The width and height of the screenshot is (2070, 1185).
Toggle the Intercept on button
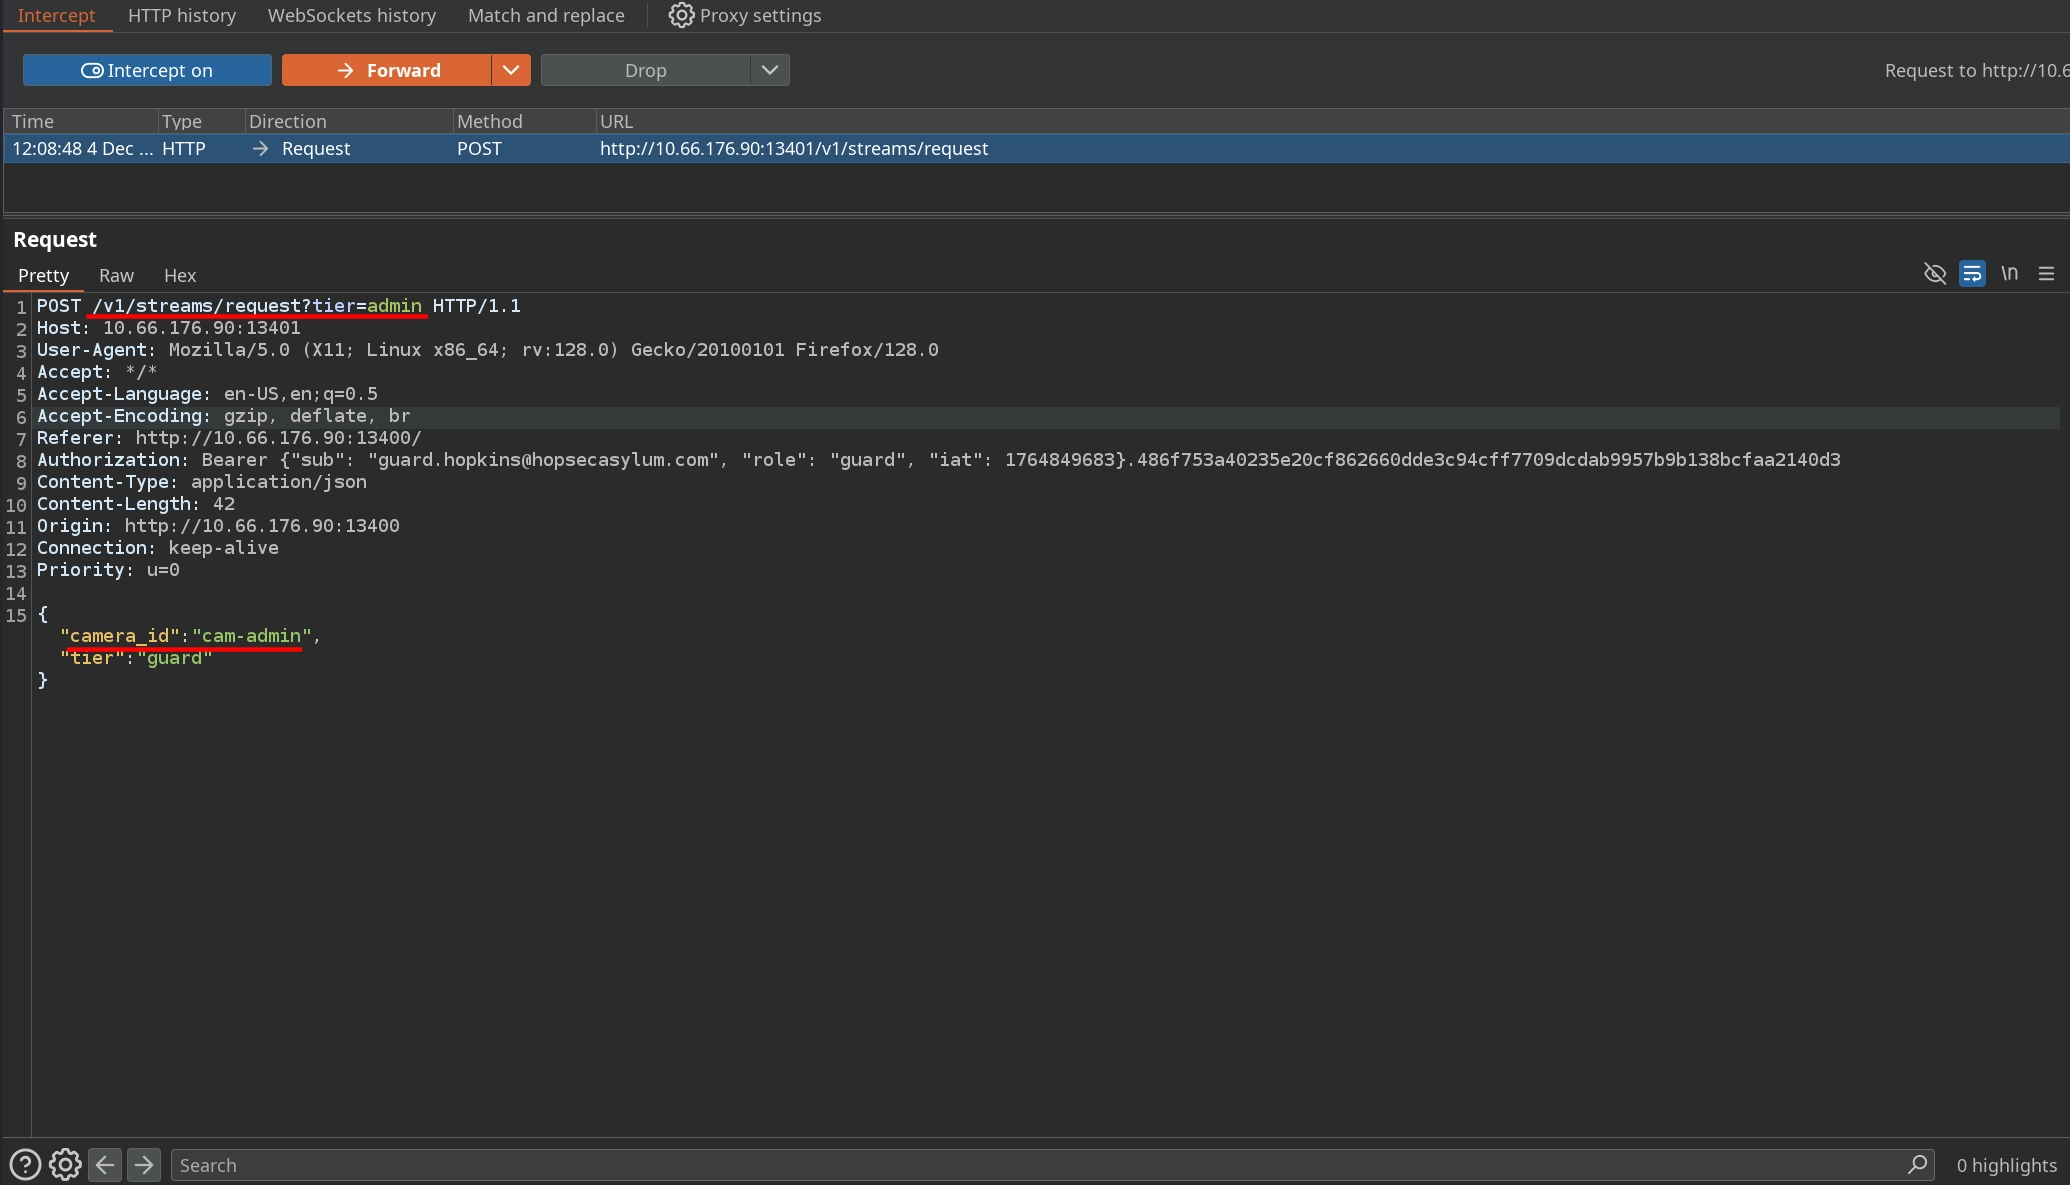tap(147, 70)
